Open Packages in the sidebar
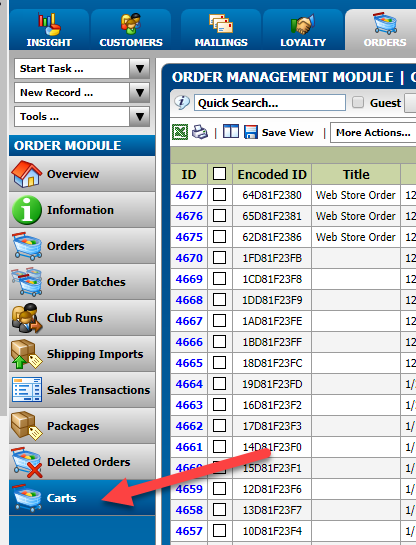This screenshot has height=545, width=416. click(82, 426)
